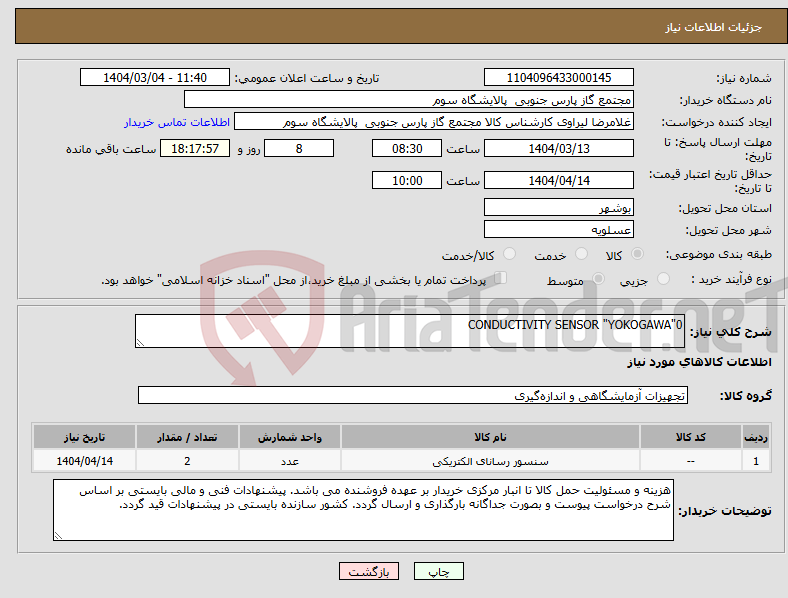Click the ردیف column header
788x598 pixels.
(756, 437)
